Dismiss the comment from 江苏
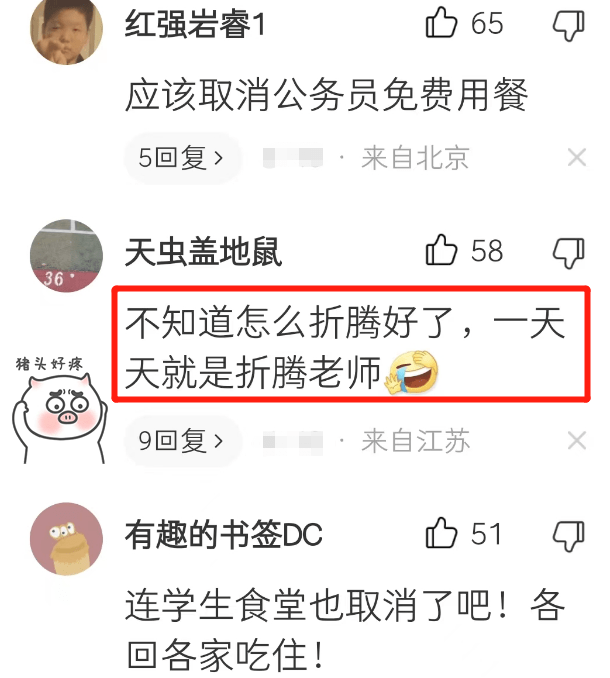 577,441
